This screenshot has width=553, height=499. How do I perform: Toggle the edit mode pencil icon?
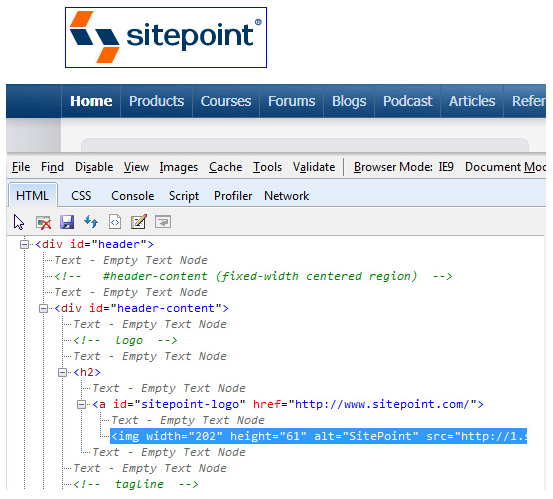point(139,222)
